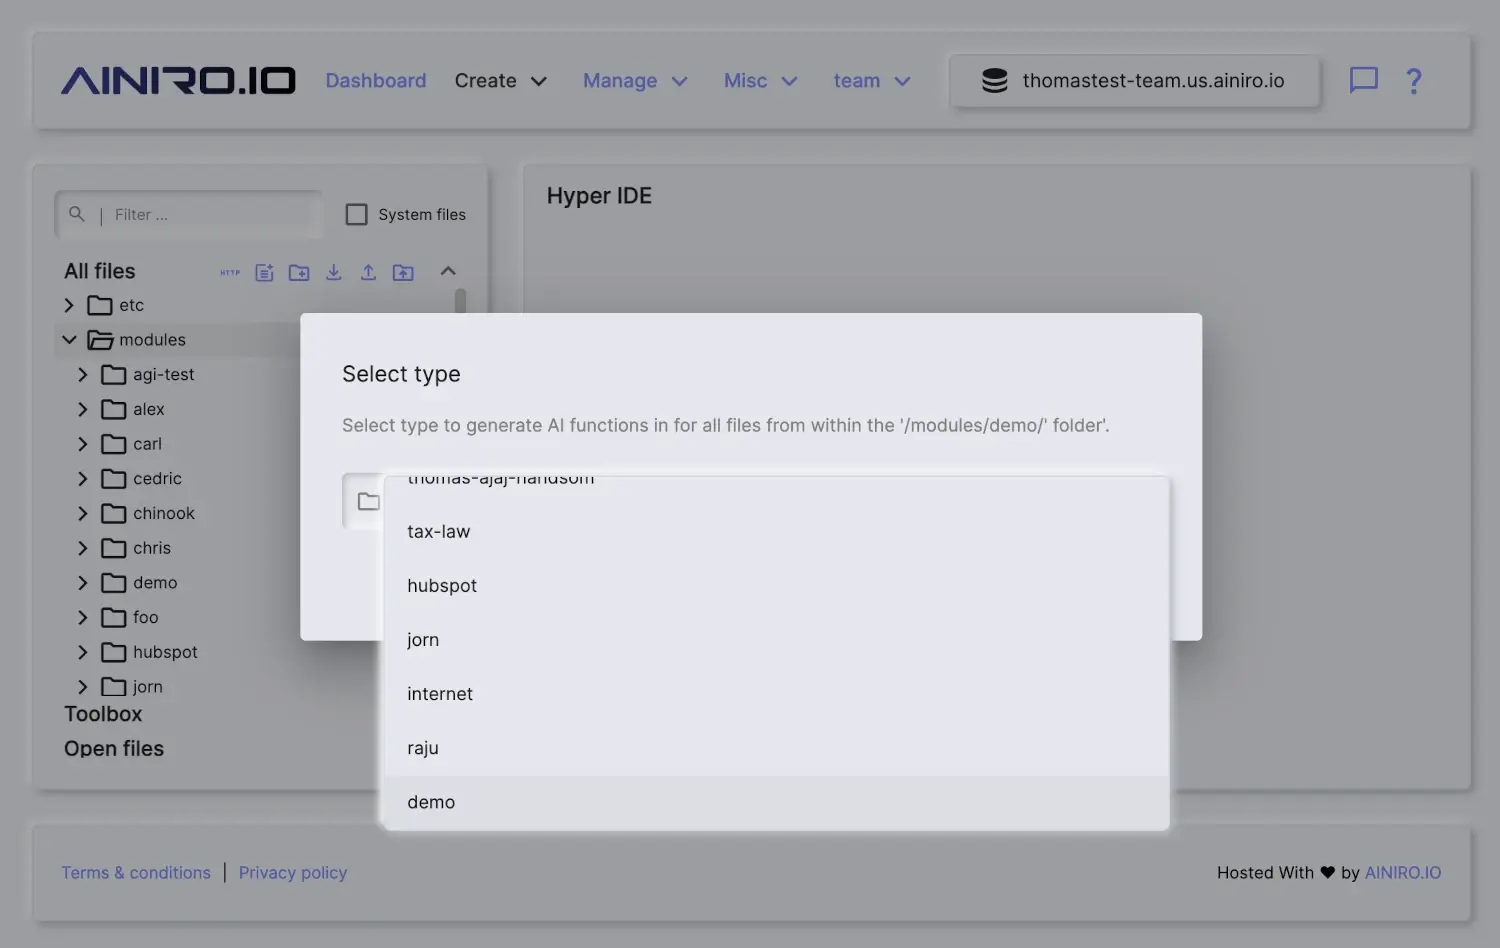Choose hubspot in the dropdown list
The width and height of the screenshot is (1500, 948).
777,586
